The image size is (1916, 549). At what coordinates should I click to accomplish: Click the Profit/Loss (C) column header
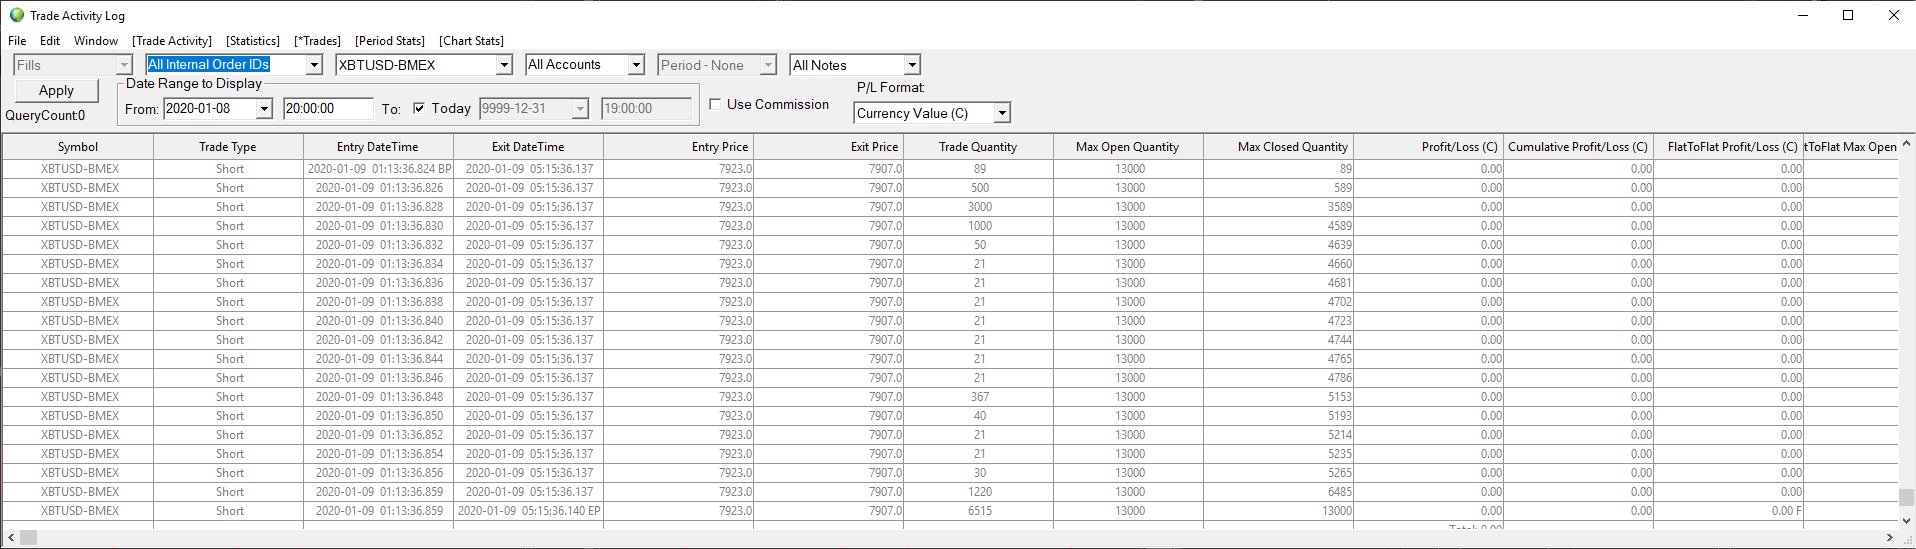pos(1428,147)
